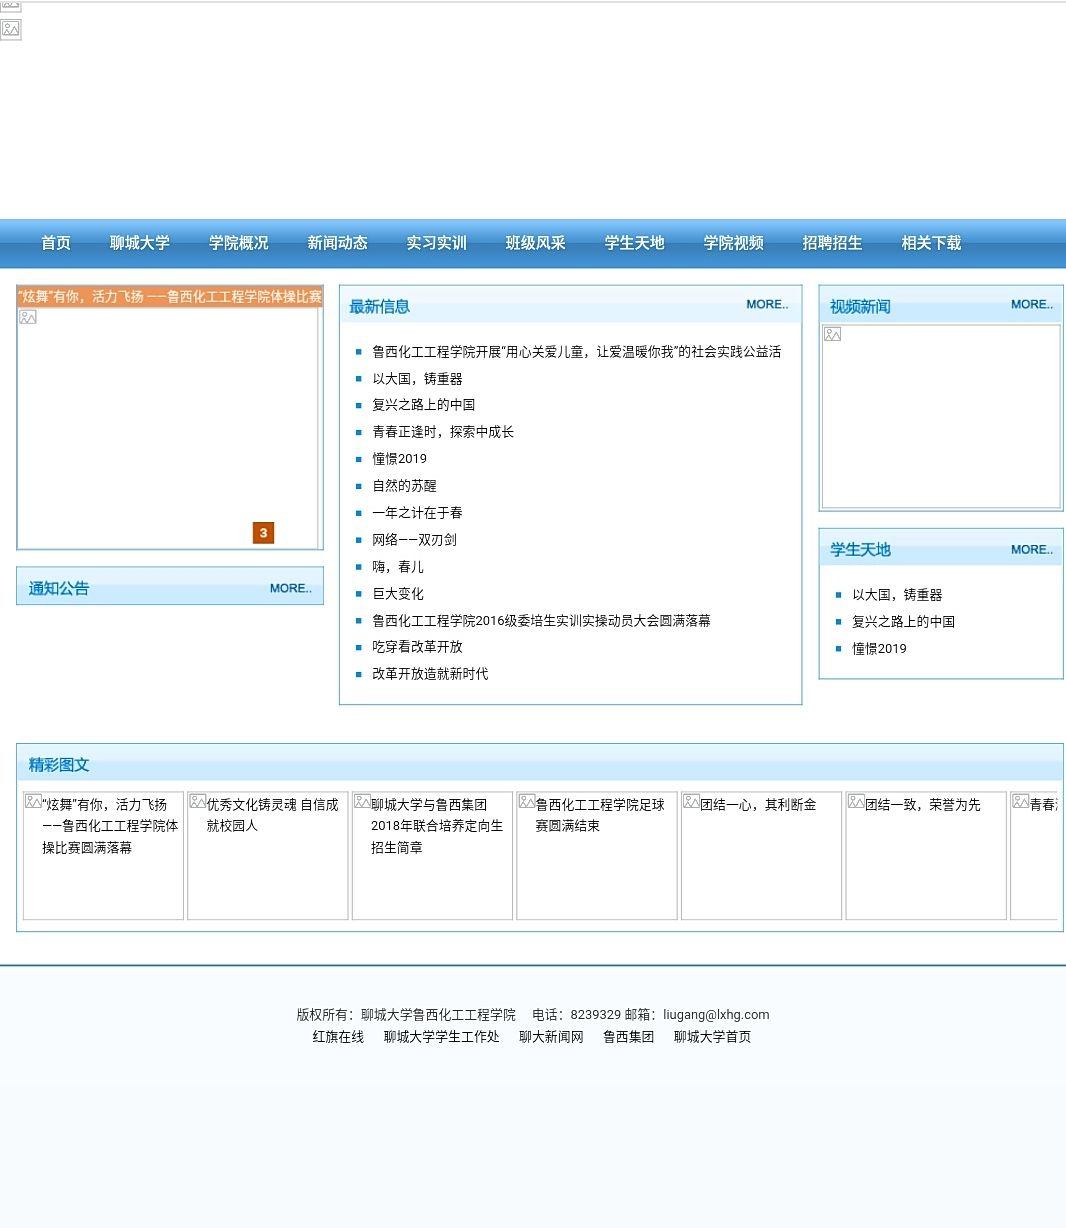Open the broken video image in 视频新闻

click(x=833, y=334)
